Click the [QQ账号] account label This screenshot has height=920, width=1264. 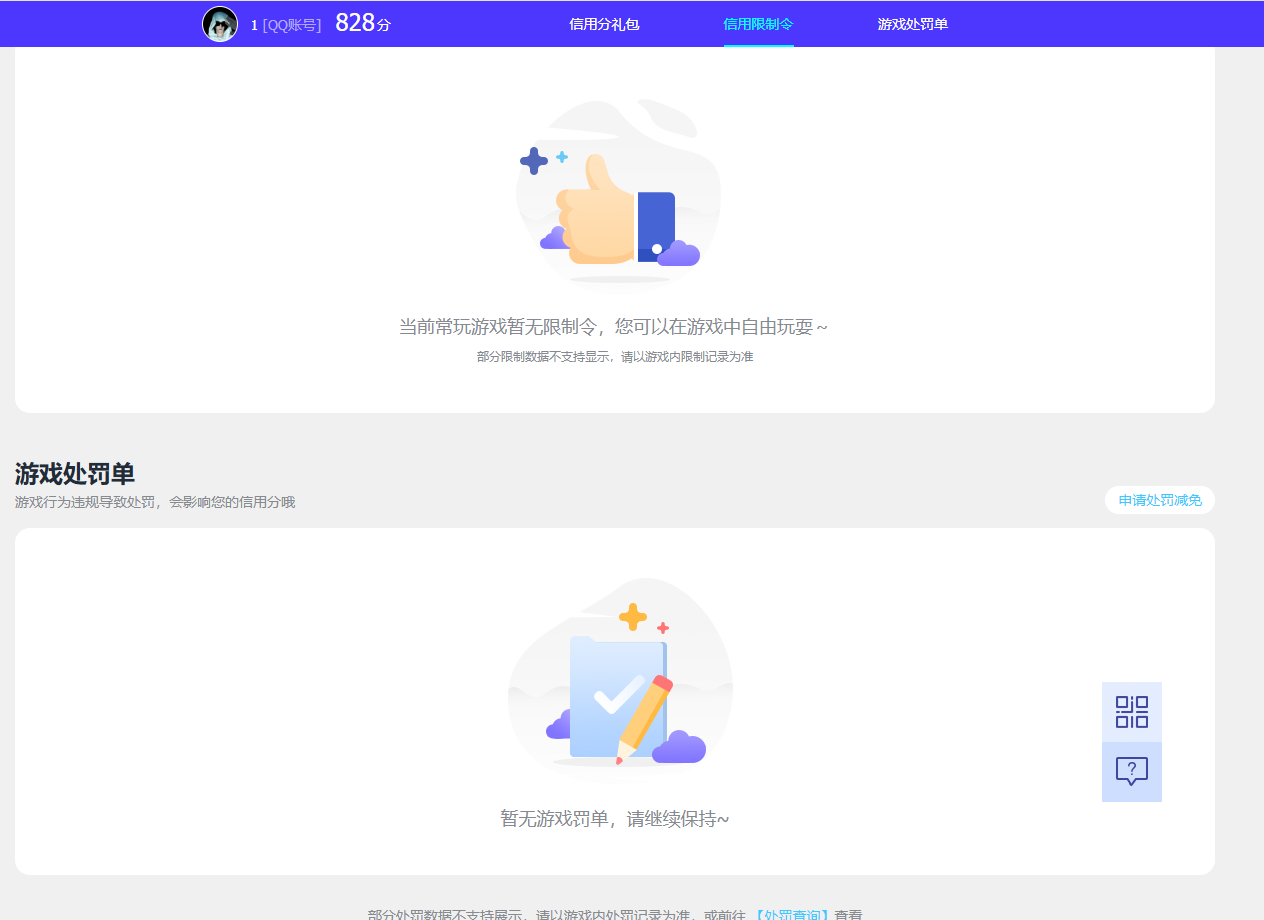tap(292, 25)
